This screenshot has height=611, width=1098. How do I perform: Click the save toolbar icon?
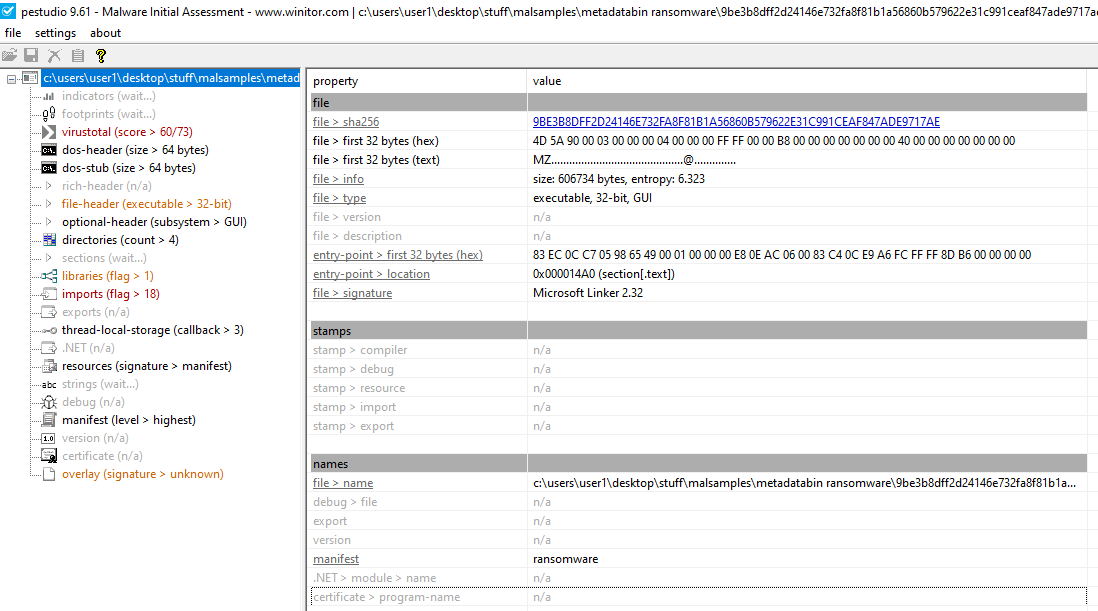click(x=32, y=55)
